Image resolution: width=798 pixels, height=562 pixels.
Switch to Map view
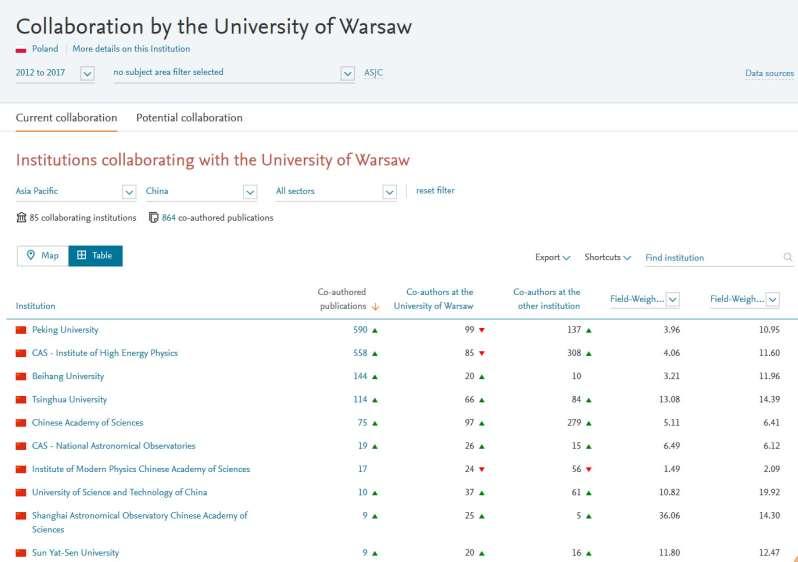pos(42,256)
